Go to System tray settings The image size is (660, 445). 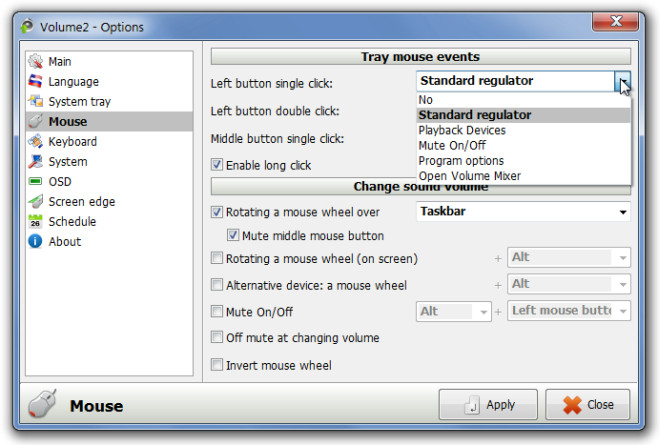click(x=109, y=101)
